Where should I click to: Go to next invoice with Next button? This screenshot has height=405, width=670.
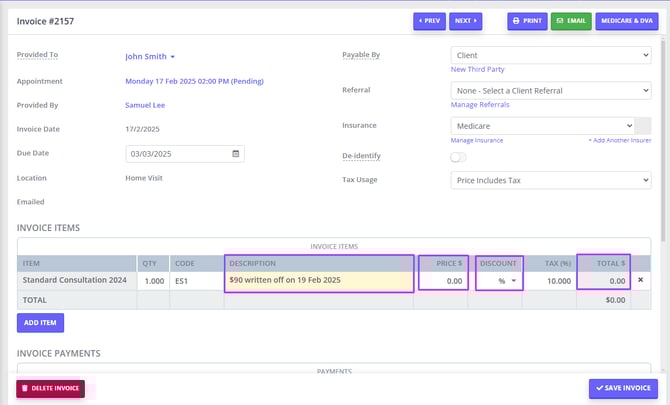(465, 20)
